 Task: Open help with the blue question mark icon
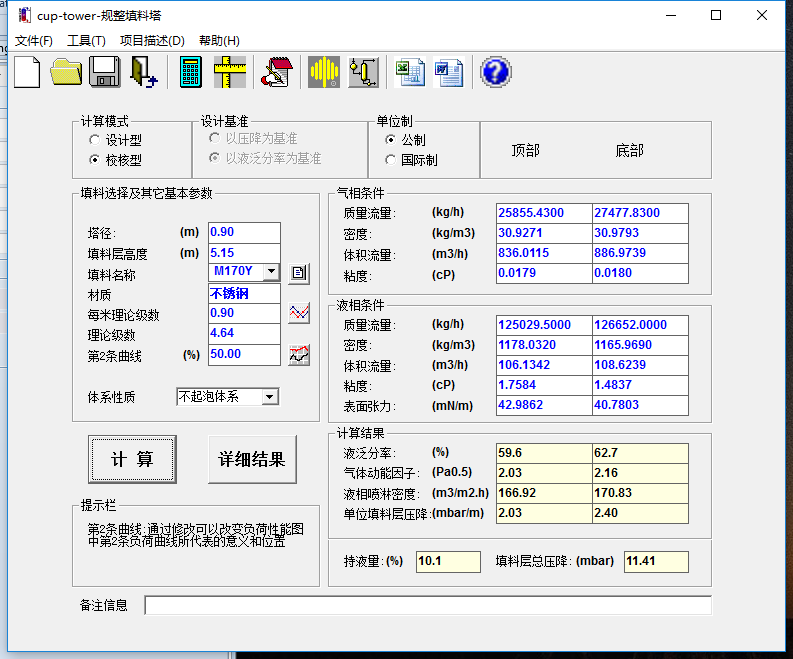click(496, 72)
